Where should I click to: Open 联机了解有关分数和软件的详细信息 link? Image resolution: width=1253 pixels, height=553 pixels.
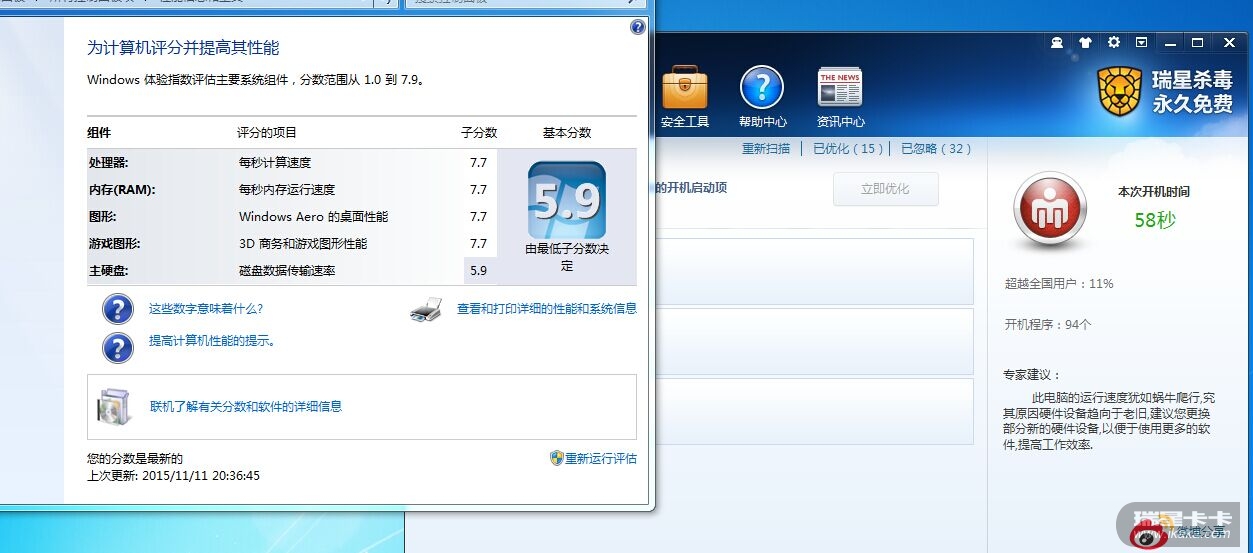[x=246, y=407]
